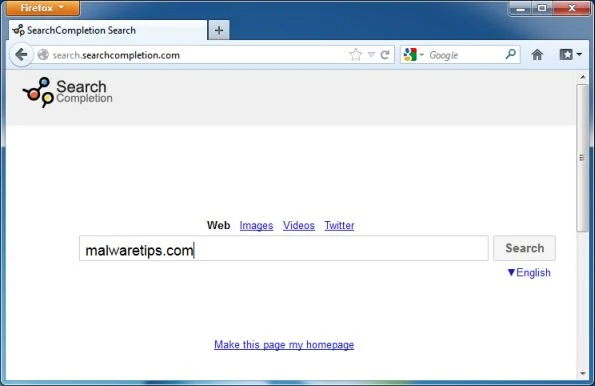Click the globe site identity icon
This screenshot has width=595, height=386.
(x=43, y=55)
